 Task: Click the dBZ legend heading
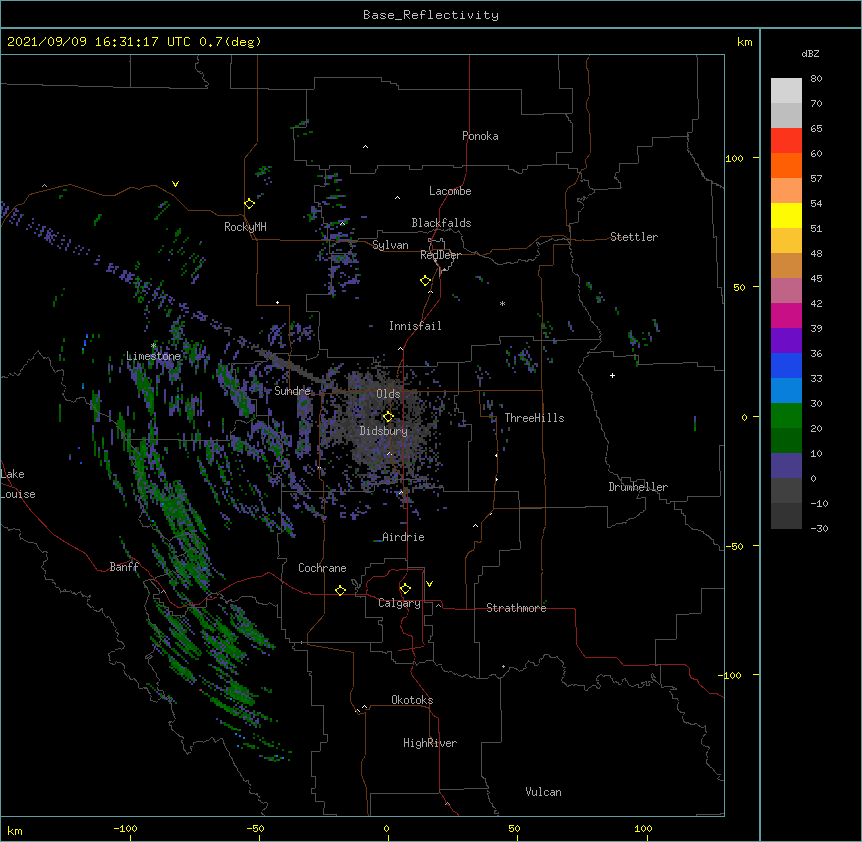pyautogui.click(x=810, y=54)
